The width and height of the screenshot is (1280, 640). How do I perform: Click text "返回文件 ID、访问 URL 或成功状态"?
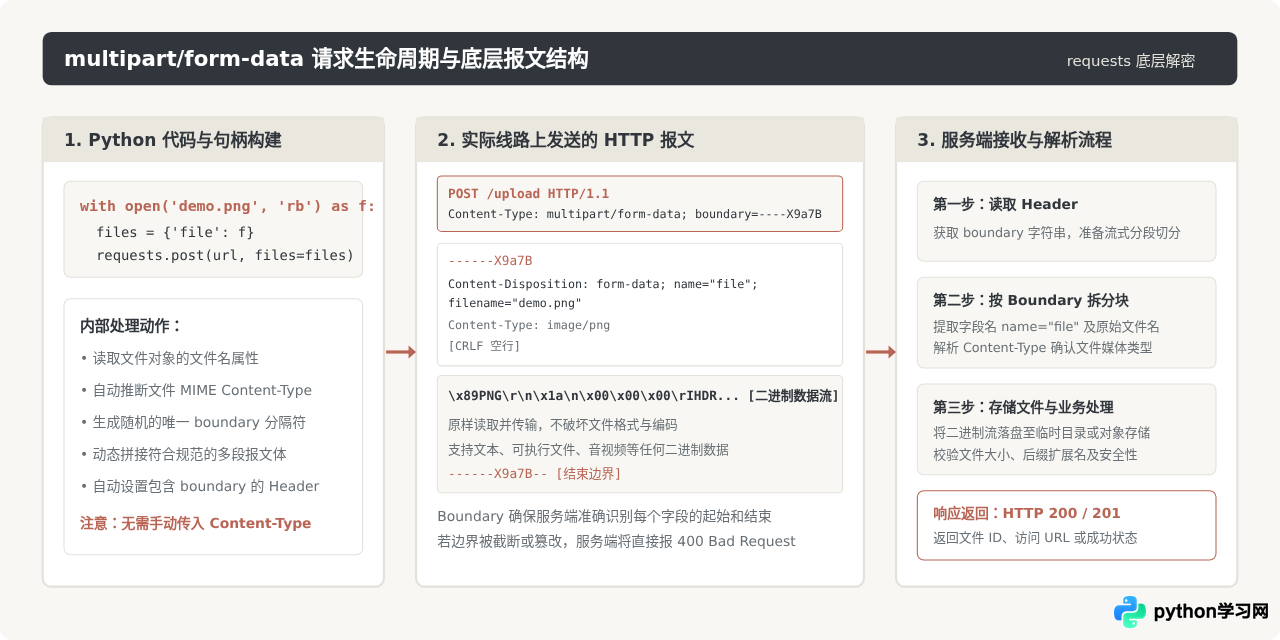point(1035,538)
